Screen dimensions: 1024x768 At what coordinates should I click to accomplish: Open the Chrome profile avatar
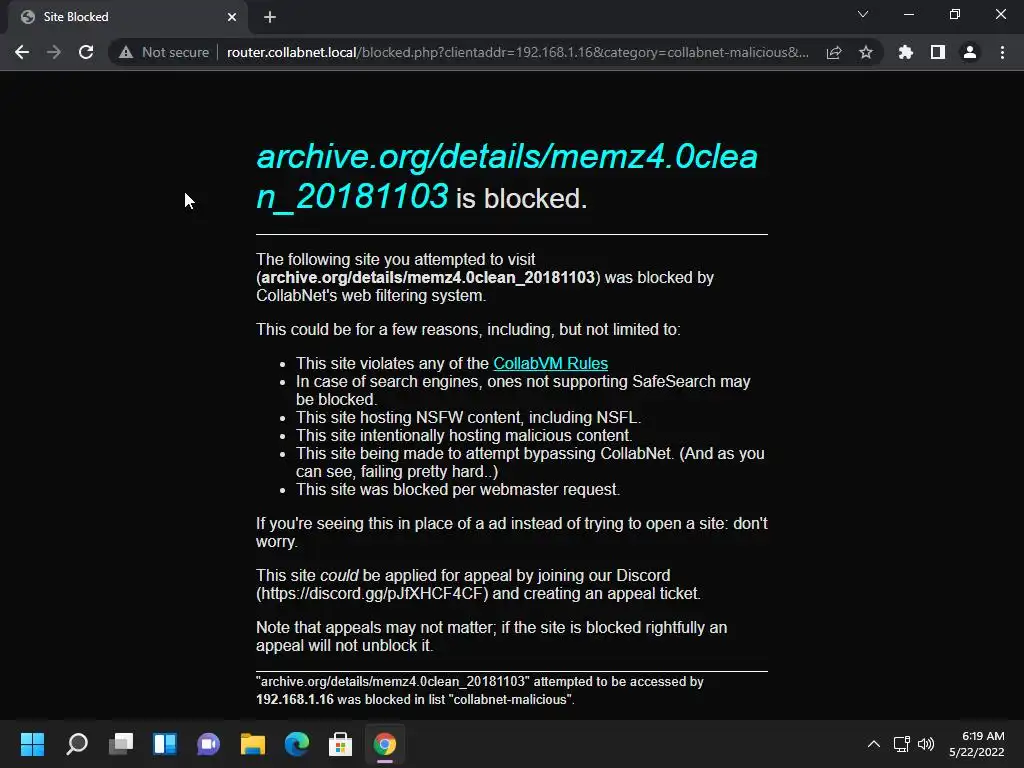970,52
